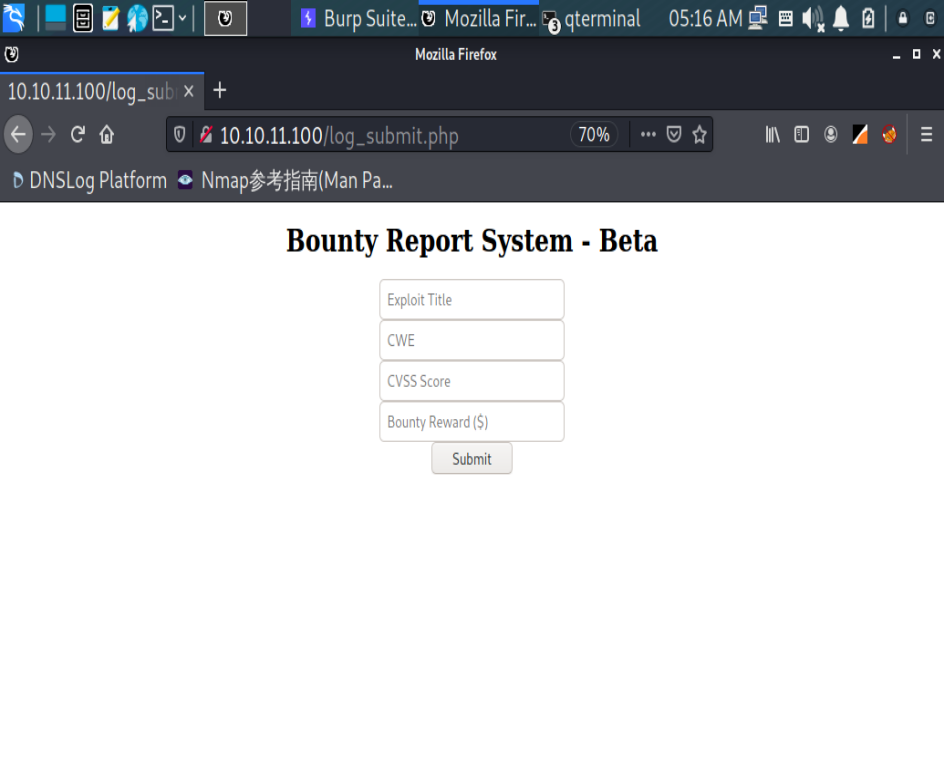
Task: Open the network connection tray icon
Action: (x=757, y=19)
